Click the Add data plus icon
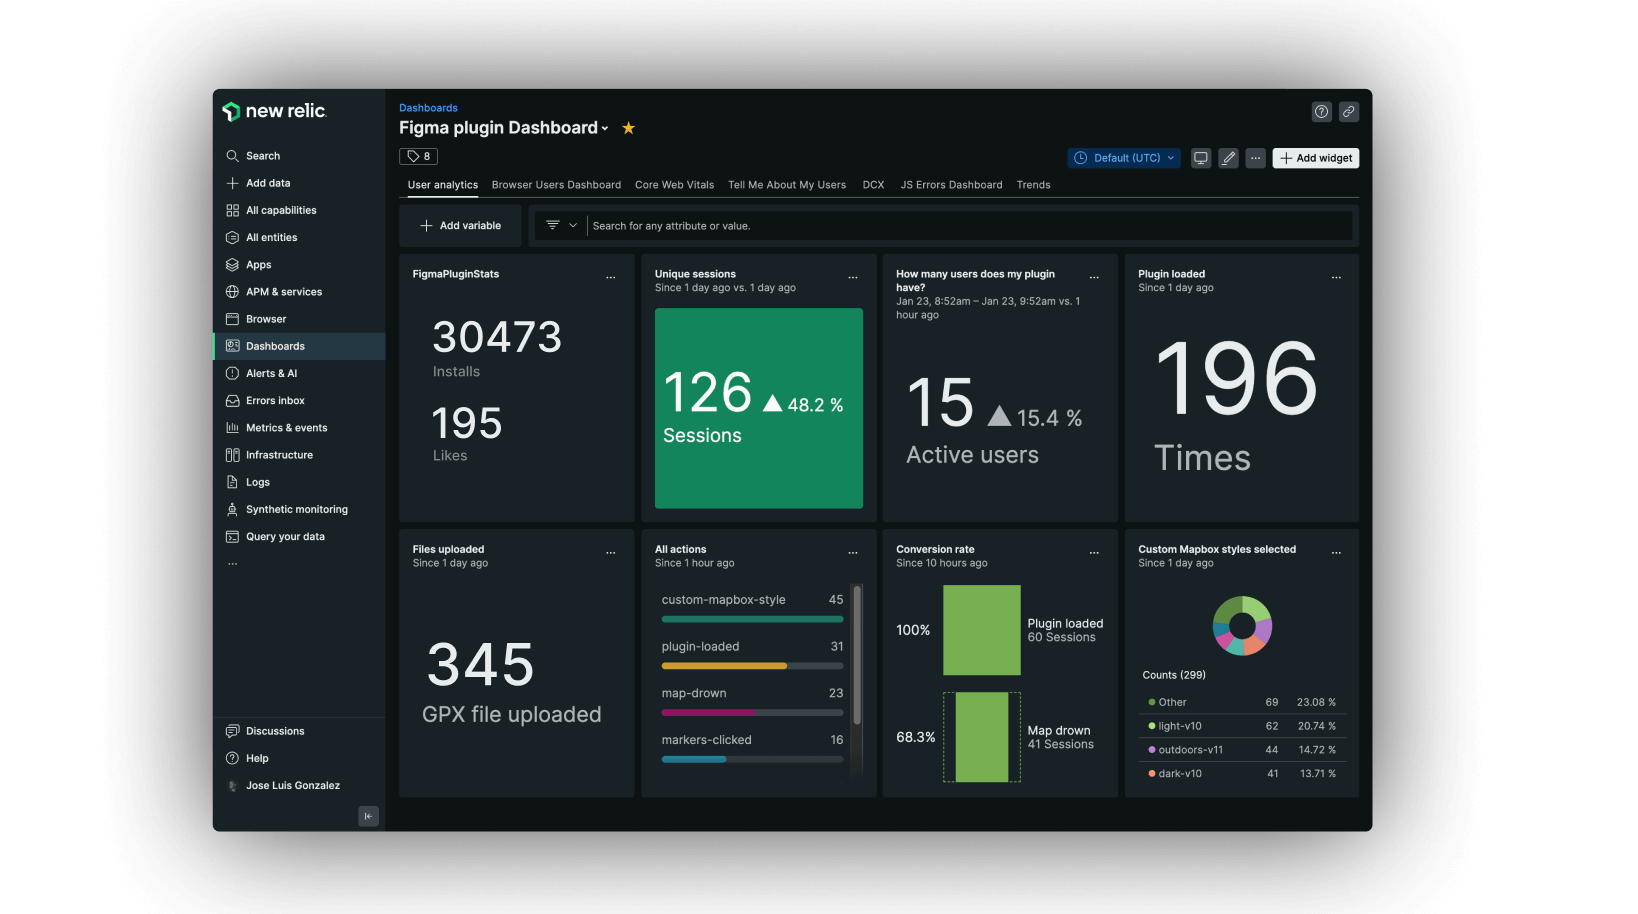The image size is (1638, 914). [x=232, y=183]
